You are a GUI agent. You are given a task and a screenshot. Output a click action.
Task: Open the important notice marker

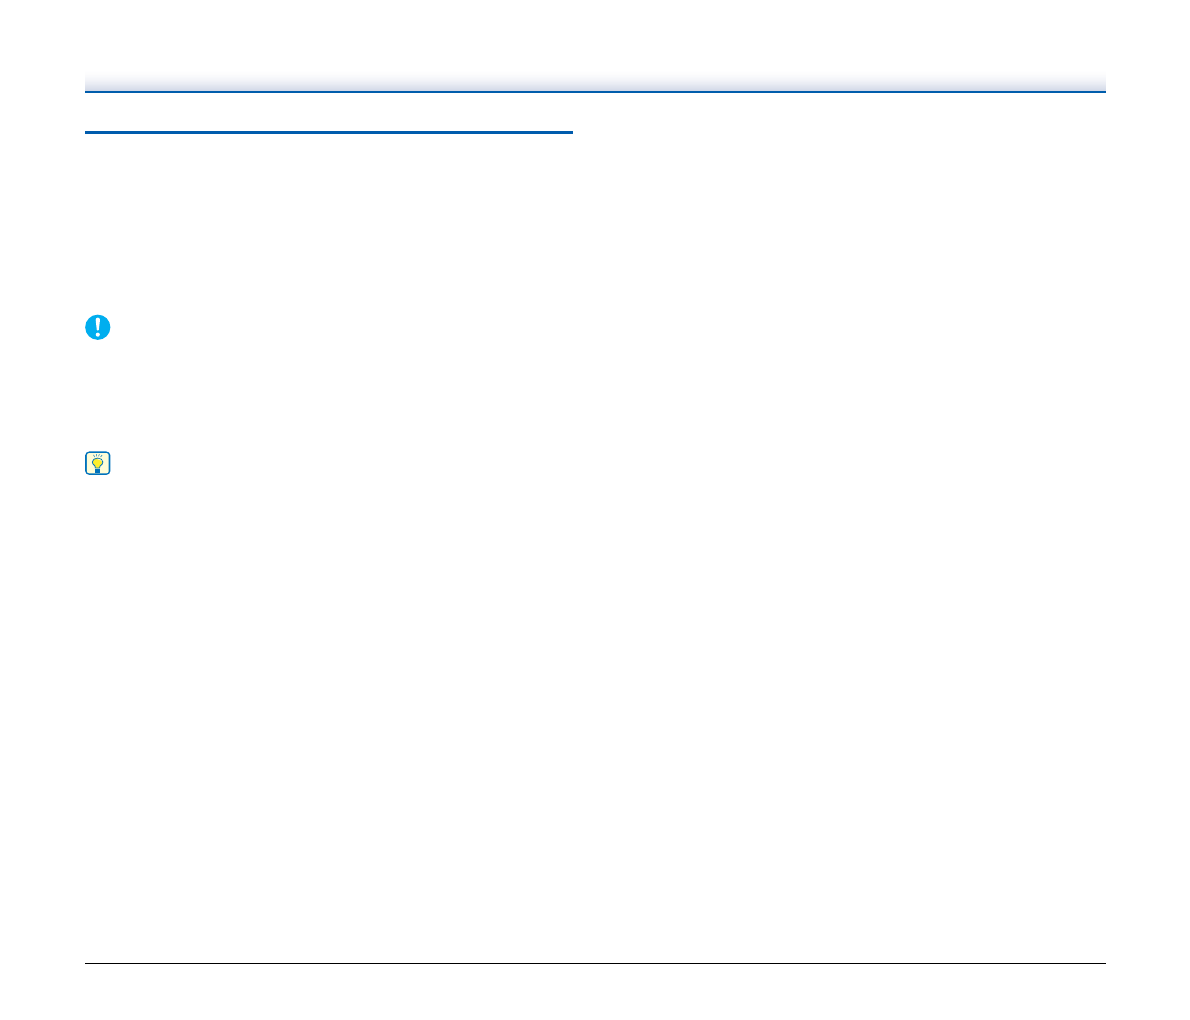click(97, 327)
